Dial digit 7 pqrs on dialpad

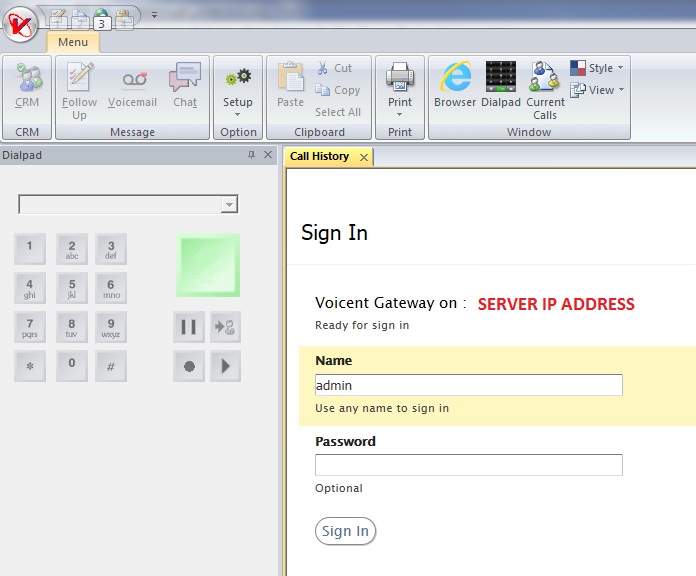30,327
